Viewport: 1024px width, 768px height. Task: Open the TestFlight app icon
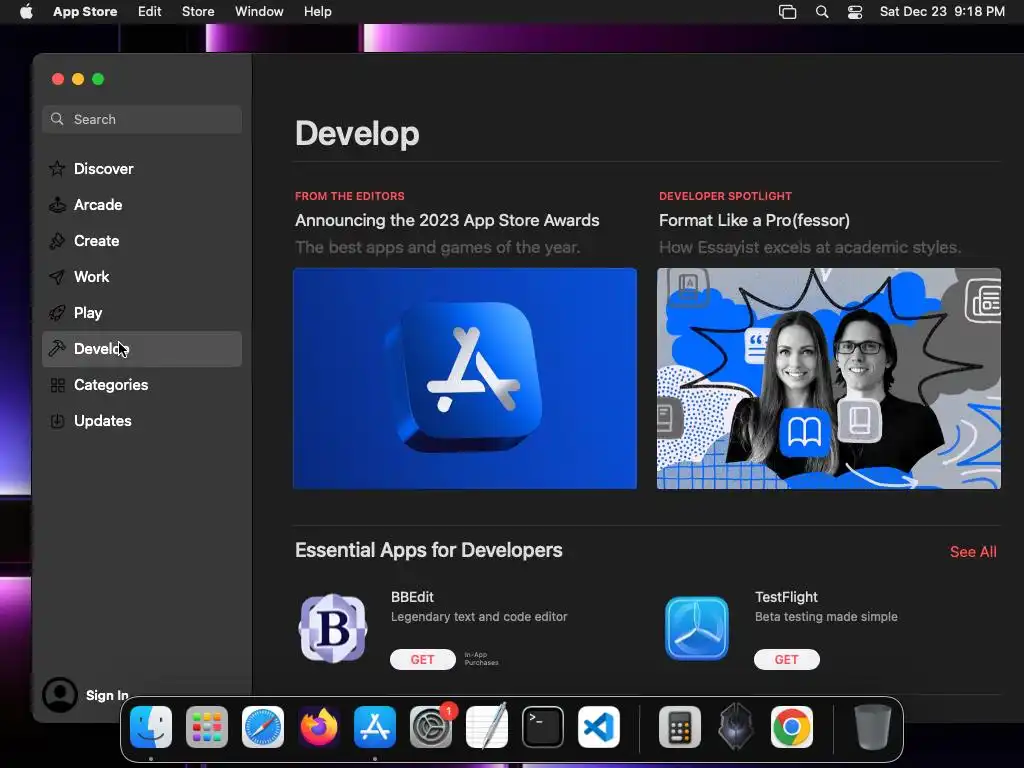click(x=697, y=628)
